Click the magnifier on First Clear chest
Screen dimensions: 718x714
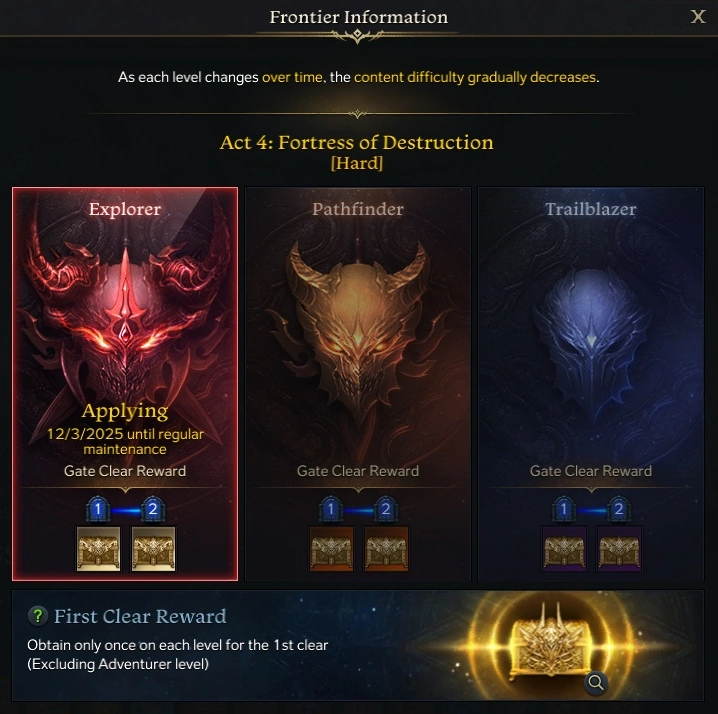point(596,683)
